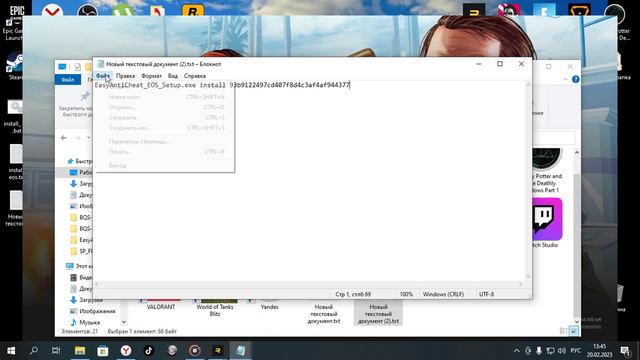Open the Формат menu in Notepad
The width and height of the screenshot is (640, 360).
(x=151, y=76)
